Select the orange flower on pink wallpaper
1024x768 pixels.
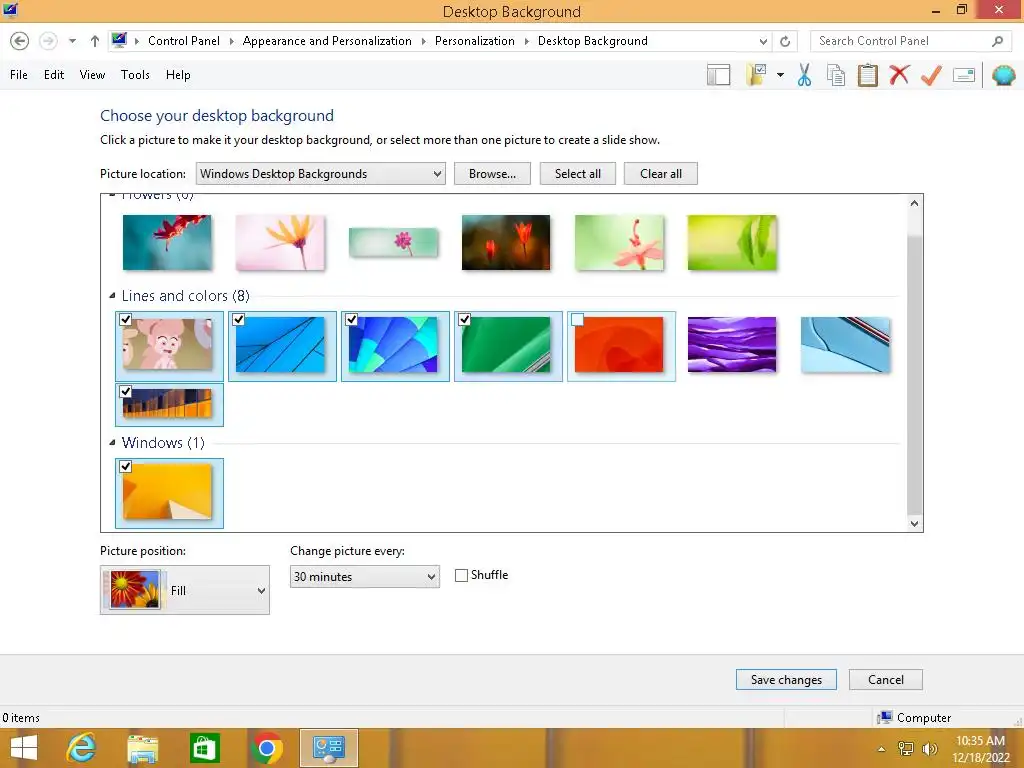280,242
